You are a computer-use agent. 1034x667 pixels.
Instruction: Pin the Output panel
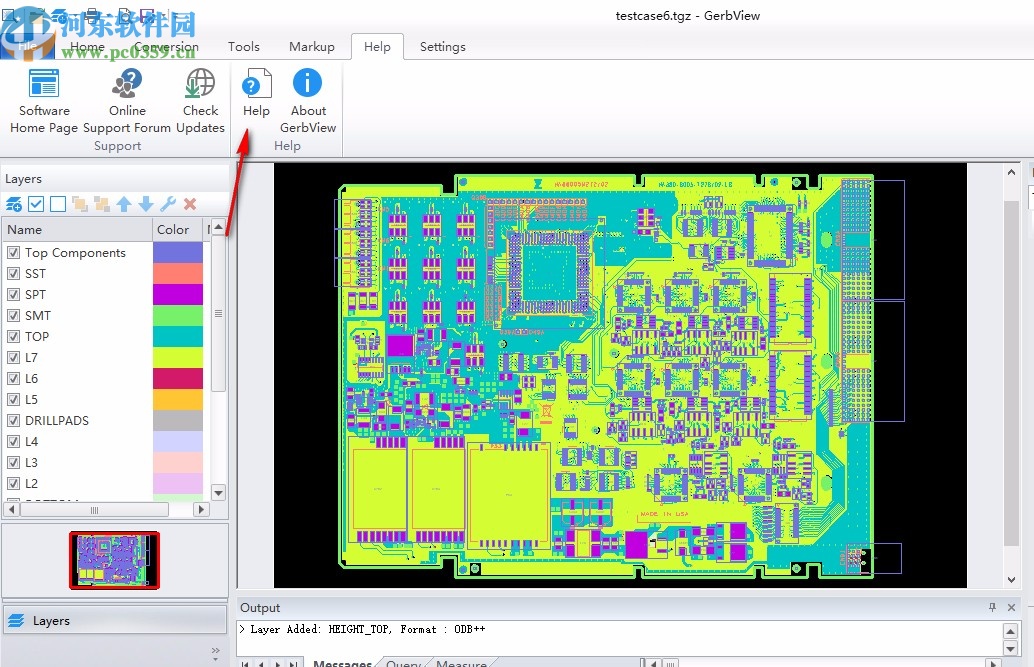coord(992,608)
